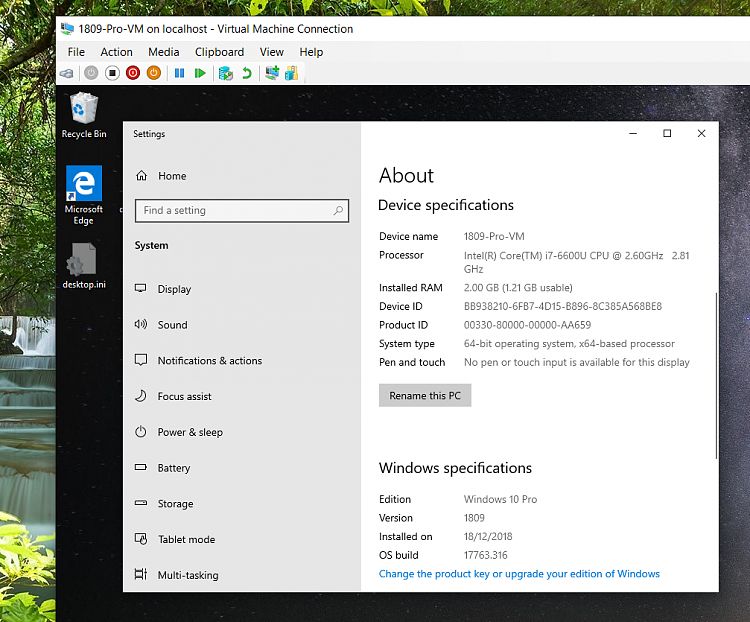Viewport: 750px width, 622px height.
Task: Pause the virtual machine
Action: tap(179, 73)
